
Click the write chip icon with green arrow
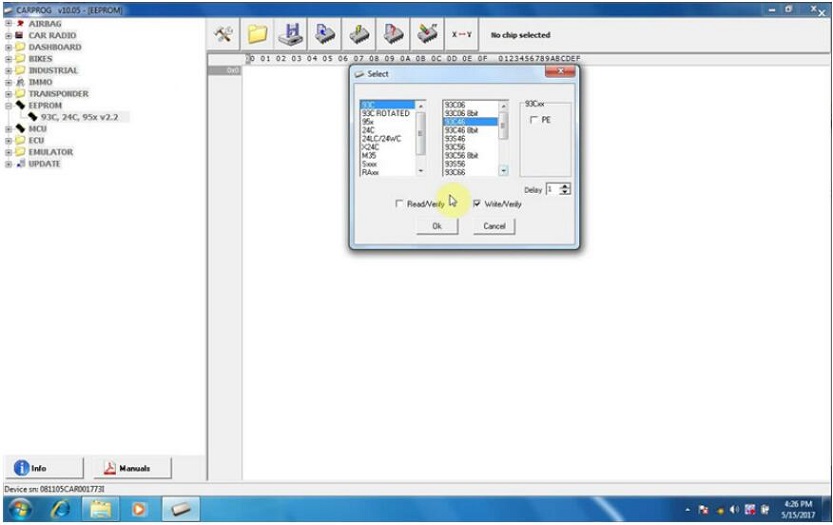pyautogui.click(x=359, y=35)
